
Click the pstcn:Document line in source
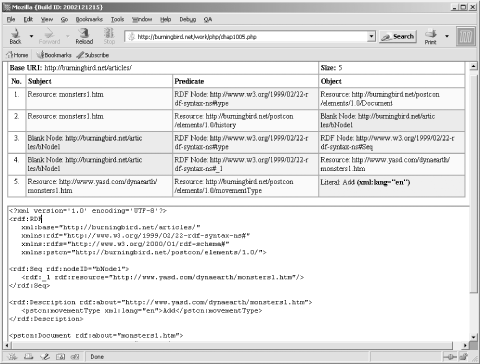click(96, 335)
